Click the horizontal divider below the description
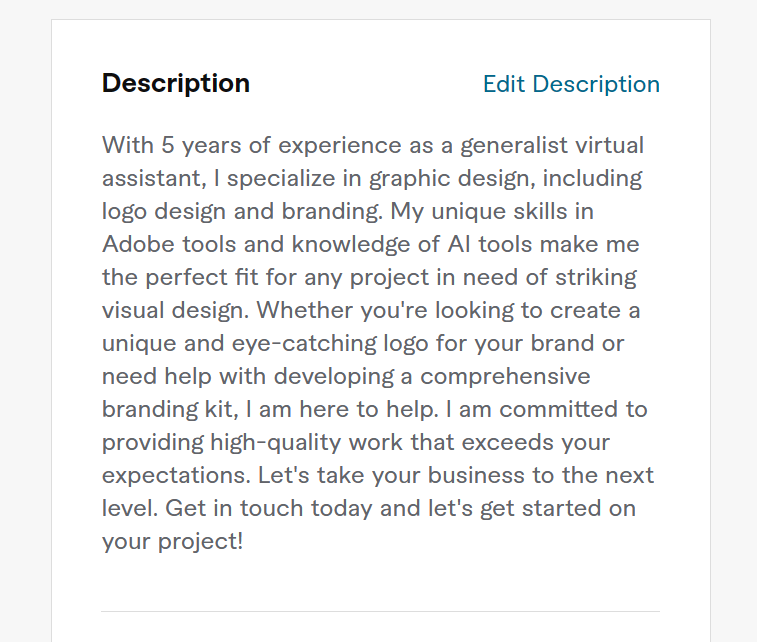The height and width of the screenshot is (642, 757). click(x=380, y=611)
